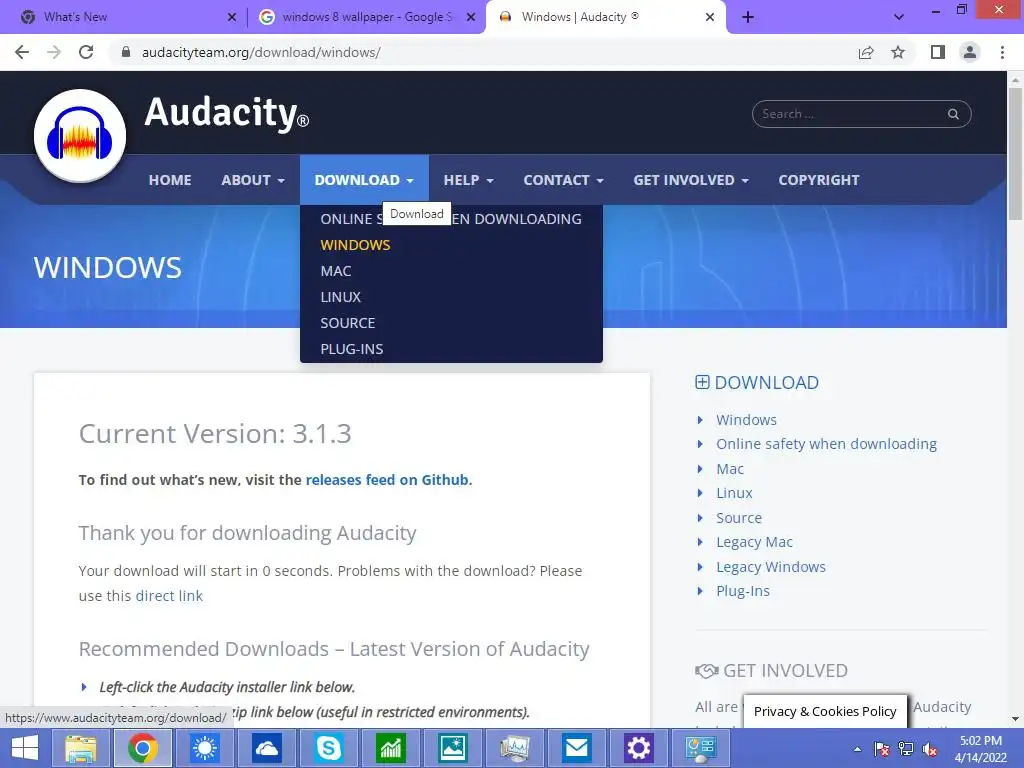Screen dimensions: 1024x768
Task: Open Control Panel icon on taskbar
Action: point(700,748)
